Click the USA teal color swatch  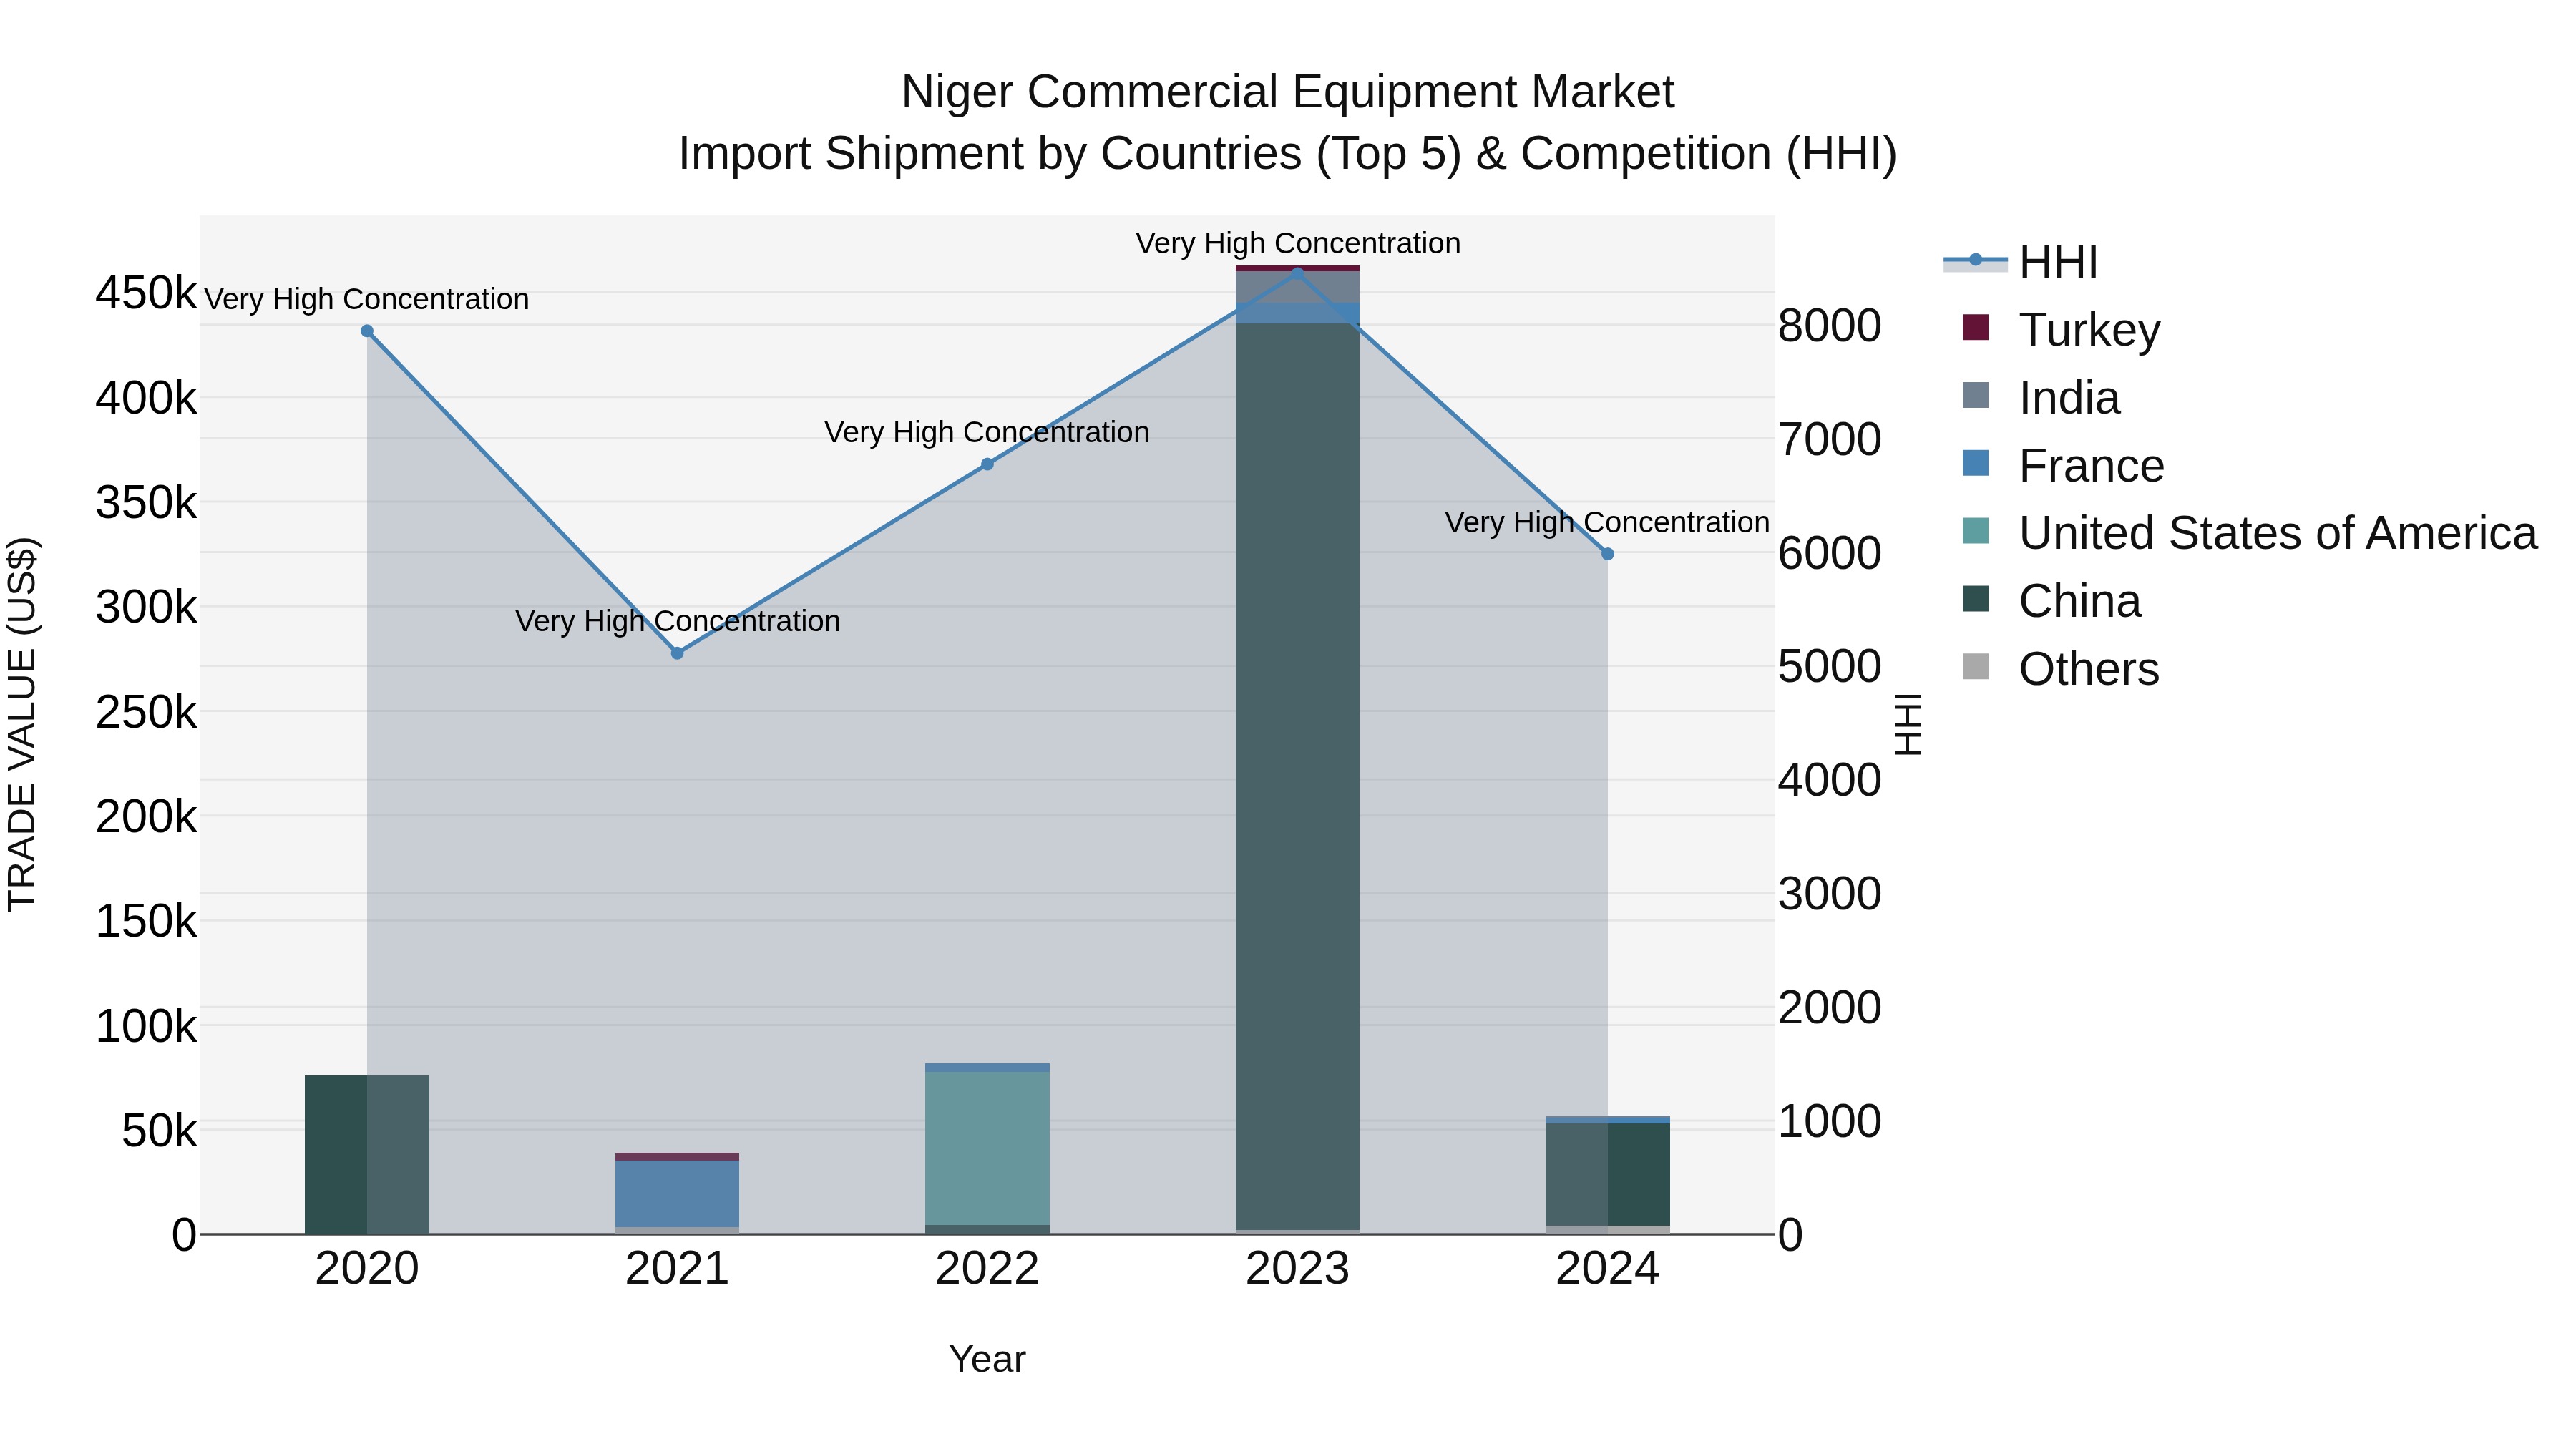click(x=1976, y=531)
